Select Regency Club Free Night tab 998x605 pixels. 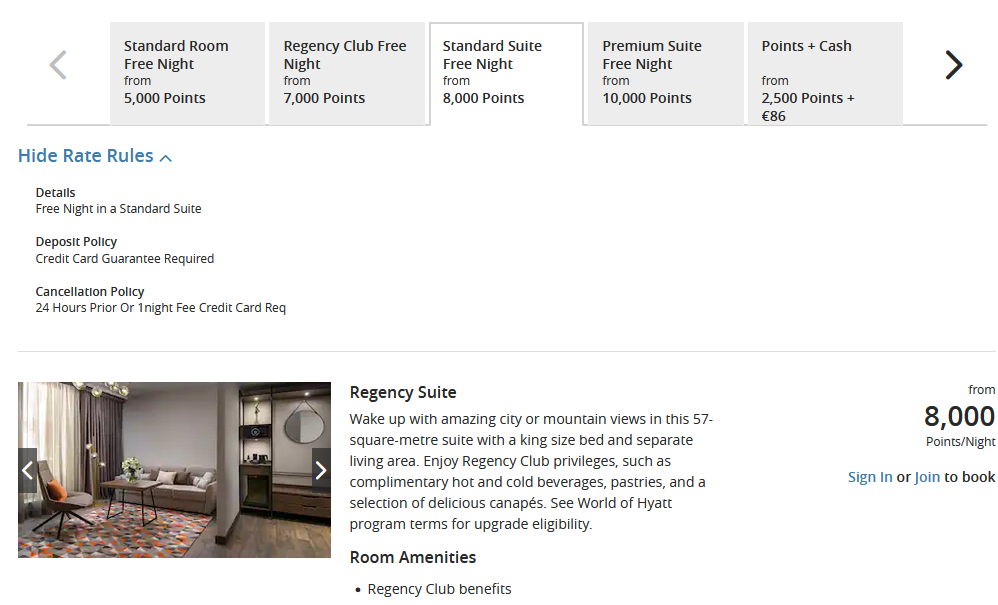346,73
